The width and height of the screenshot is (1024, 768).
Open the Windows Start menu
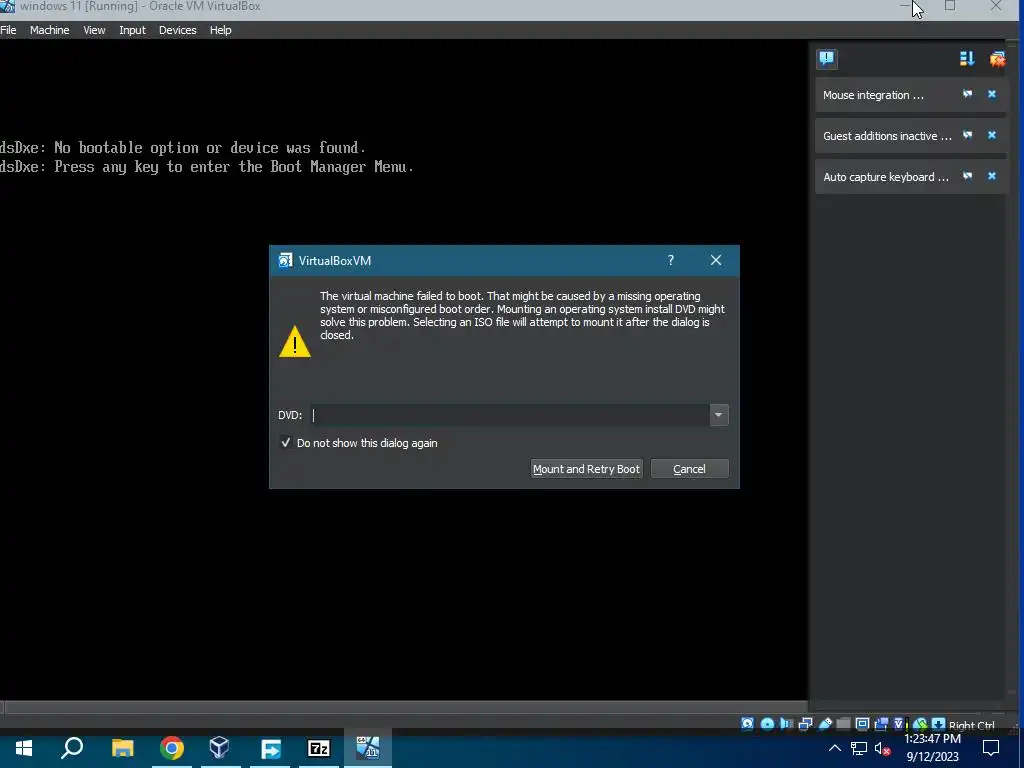tap(24, 748)
